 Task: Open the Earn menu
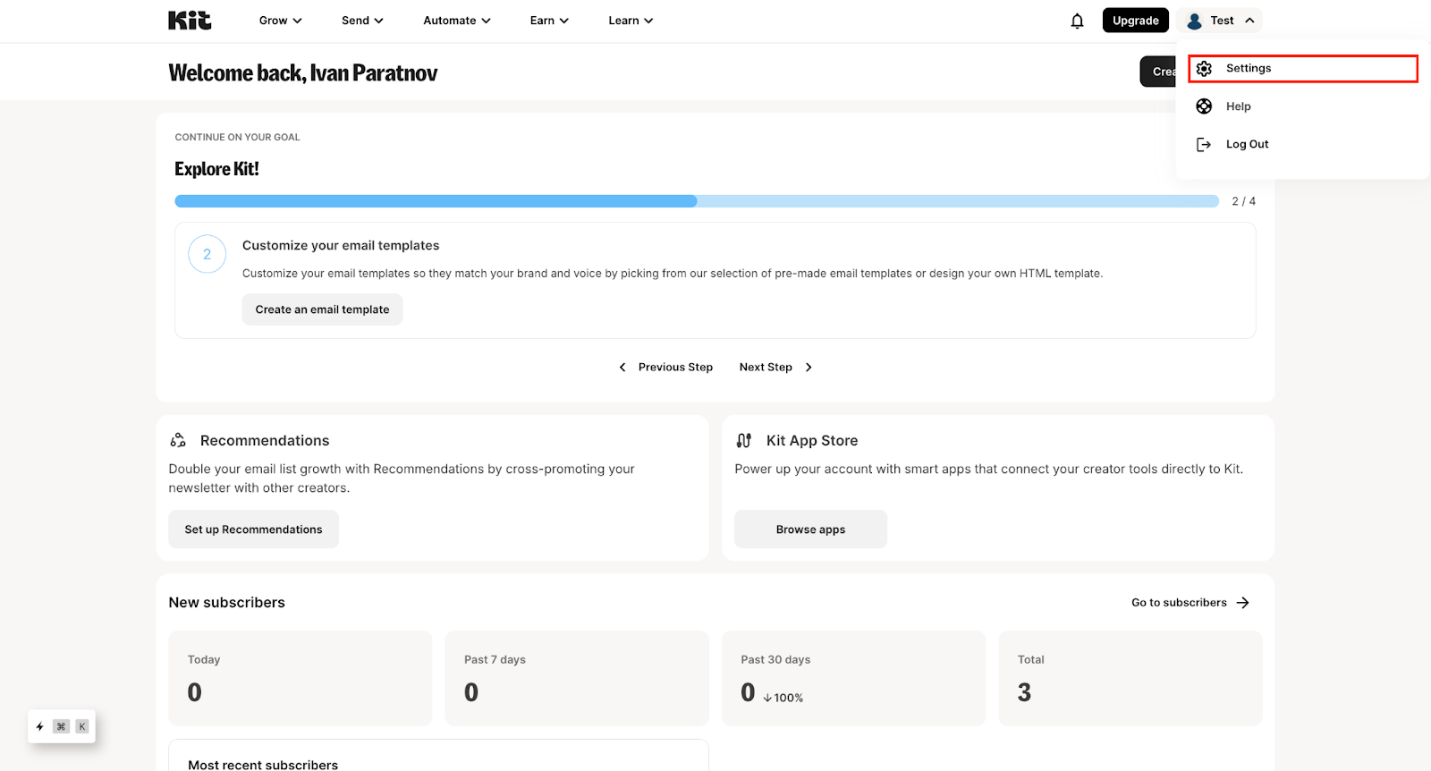pos(548,20)
